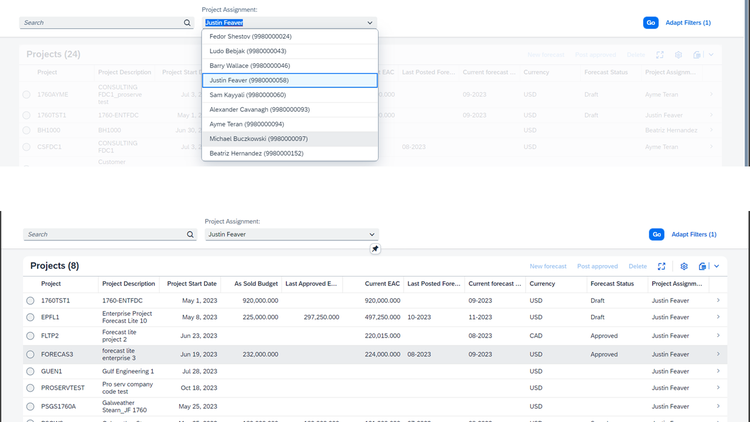Click Forecast Status column header in lower table

click(x=612, y=284)
